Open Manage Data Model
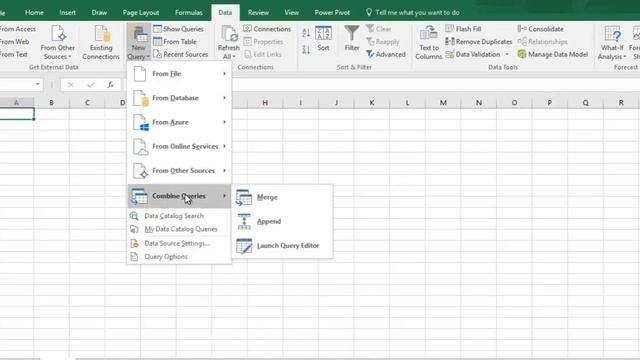Image resolution: width=640 pixels, height=360 pixels. 553,54
